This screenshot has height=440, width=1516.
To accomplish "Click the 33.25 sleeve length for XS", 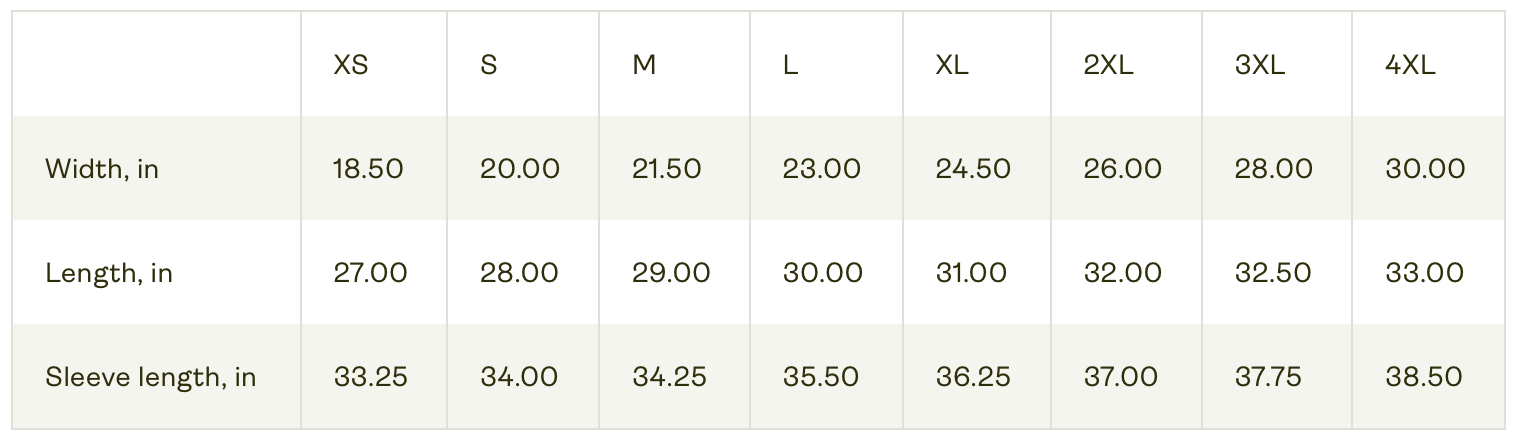I will [x=370, y=377].
